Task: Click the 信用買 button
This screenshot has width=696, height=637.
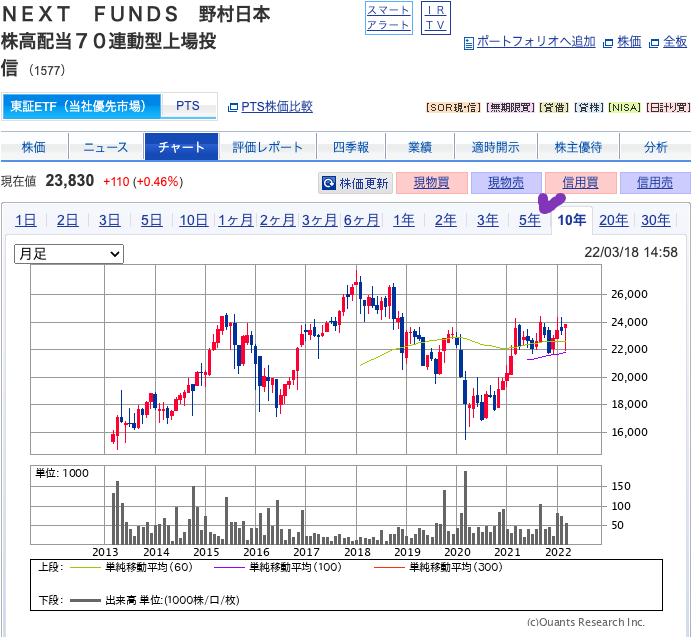Action: coord(581,183)
